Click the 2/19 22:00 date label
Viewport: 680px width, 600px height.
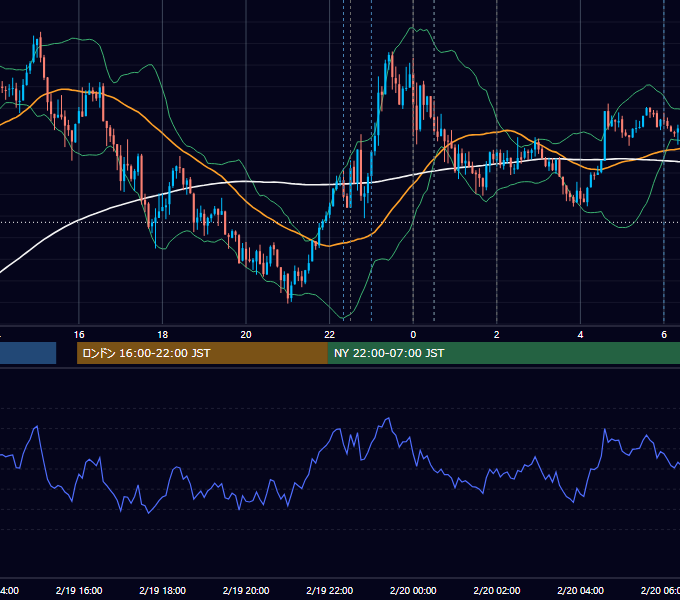point(330,590)
